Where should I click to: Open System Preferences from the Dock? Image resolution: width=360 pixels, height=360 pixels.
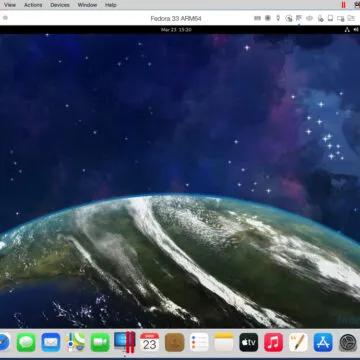(348, 342)
